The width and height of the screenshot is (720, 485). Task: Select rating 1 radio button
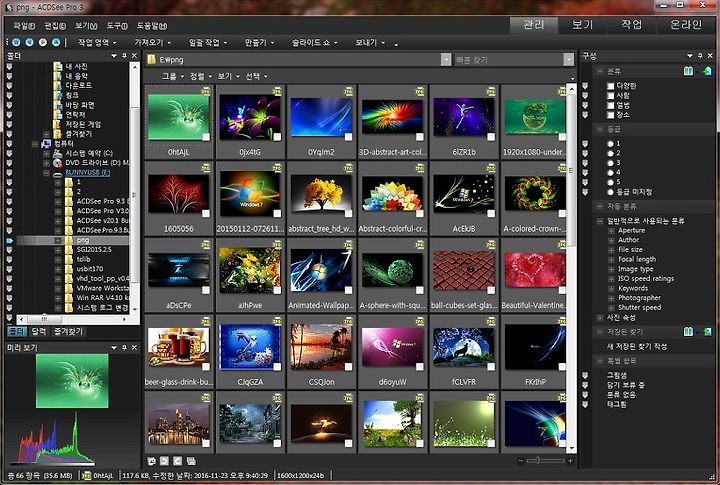(610, 144)
